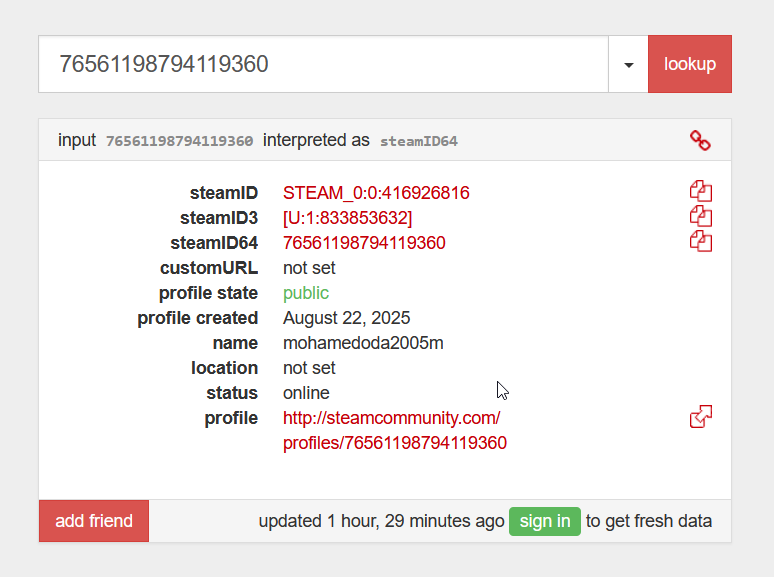Click the updated 1 hour, 29 minutes ago text
Viewport: 774px width, 577px height.
[381, 521]
